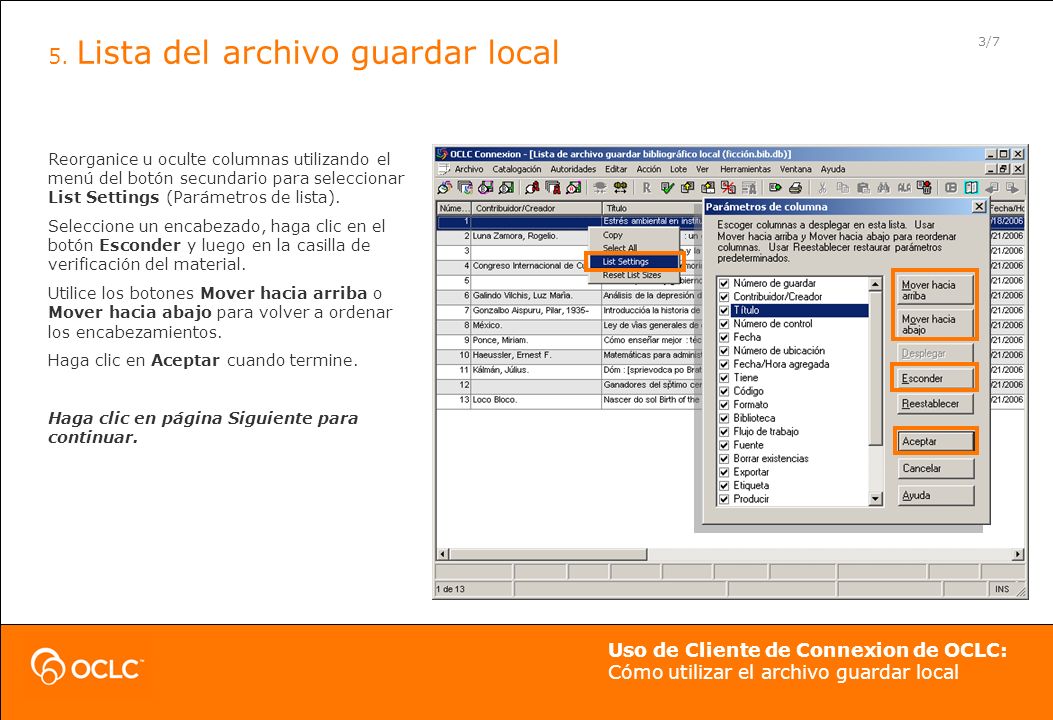Open the Catalogación menu
1053x720 pixels.
pyautogui.click(x=516, y=169)
